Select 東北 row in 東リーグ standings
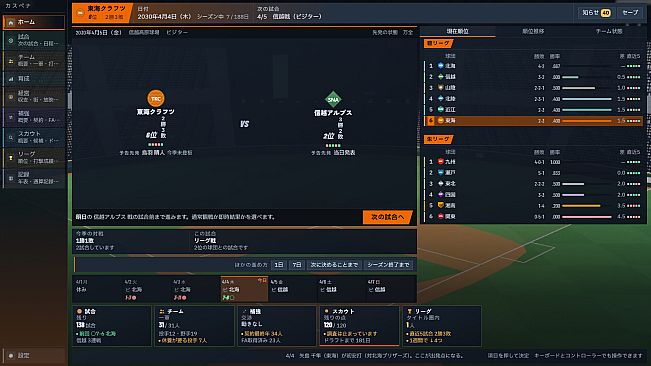The height and width of the screenshot is (366, 651). tap(534, 183)
